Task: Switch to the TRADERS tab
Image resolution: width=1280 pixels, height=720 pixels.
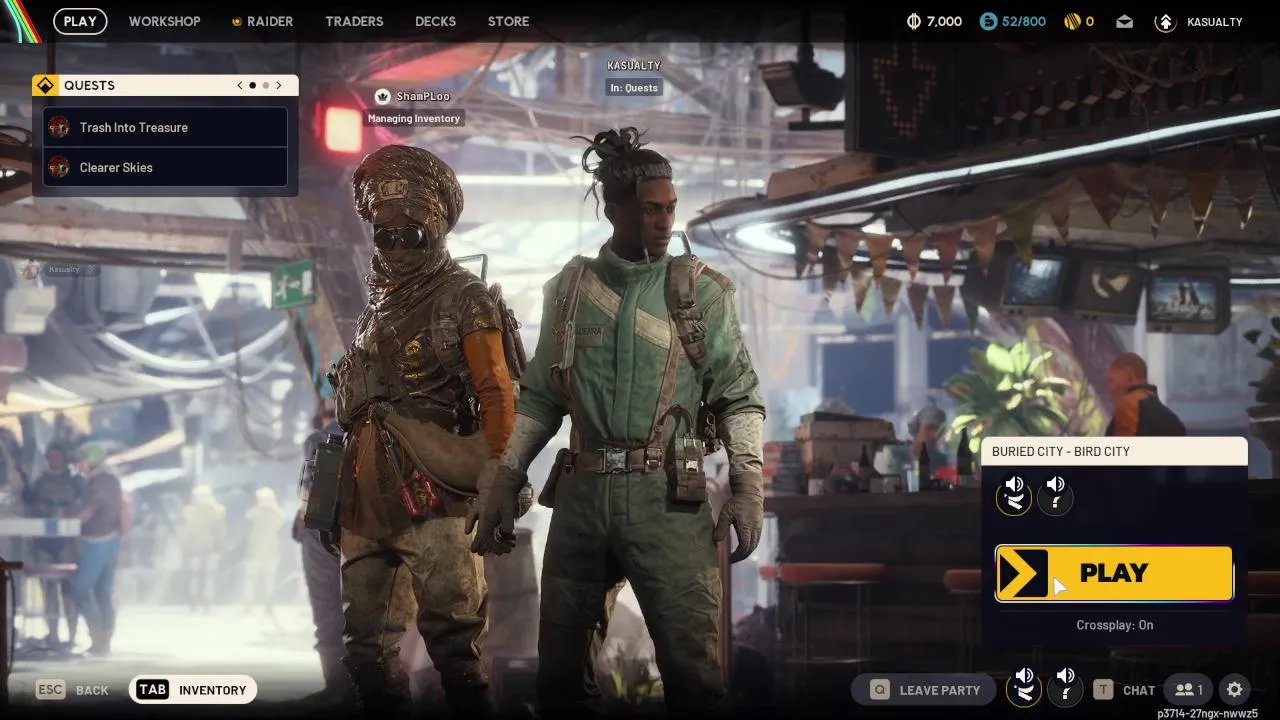Action: coord(354,21)
